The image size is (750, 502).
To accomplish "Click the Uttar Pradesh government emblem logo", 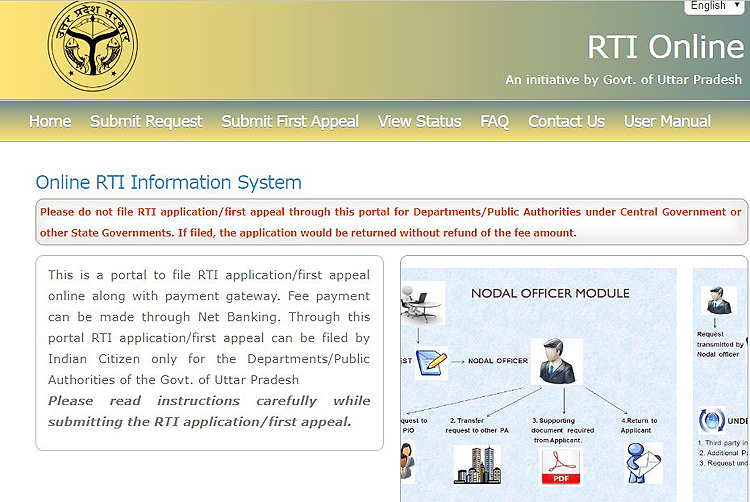I will (x=92, y=46).
